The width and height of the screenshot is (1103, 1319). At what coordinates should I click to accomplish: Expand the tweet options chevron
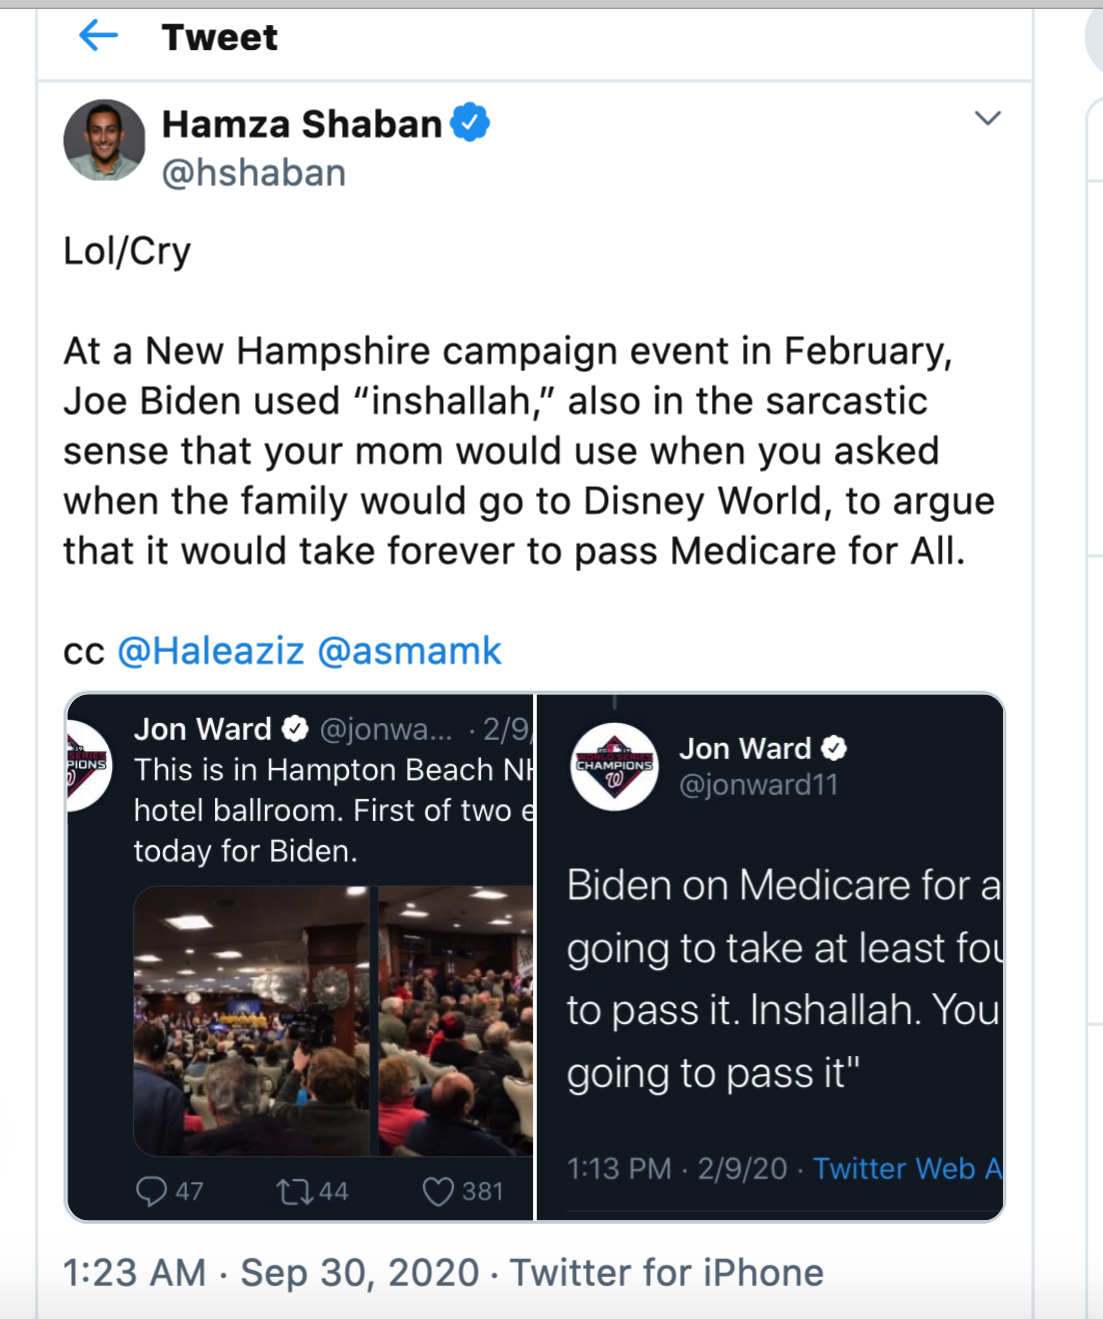click(x=987, y=118)
